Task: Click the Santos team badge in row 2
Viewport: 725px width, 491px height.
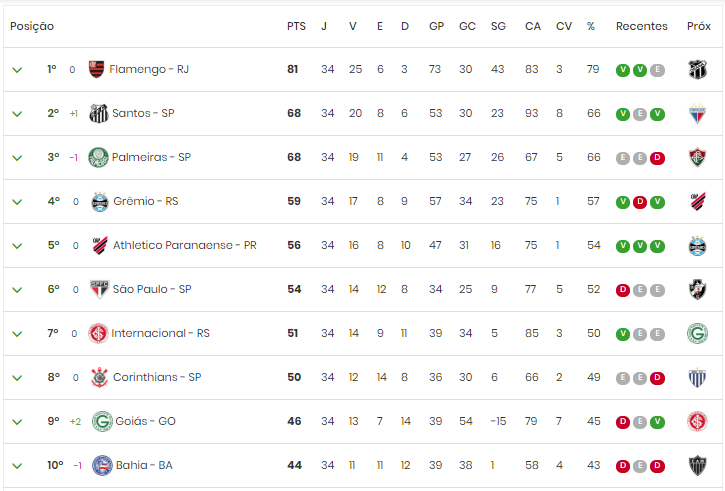Action: [x=98, y=113]
